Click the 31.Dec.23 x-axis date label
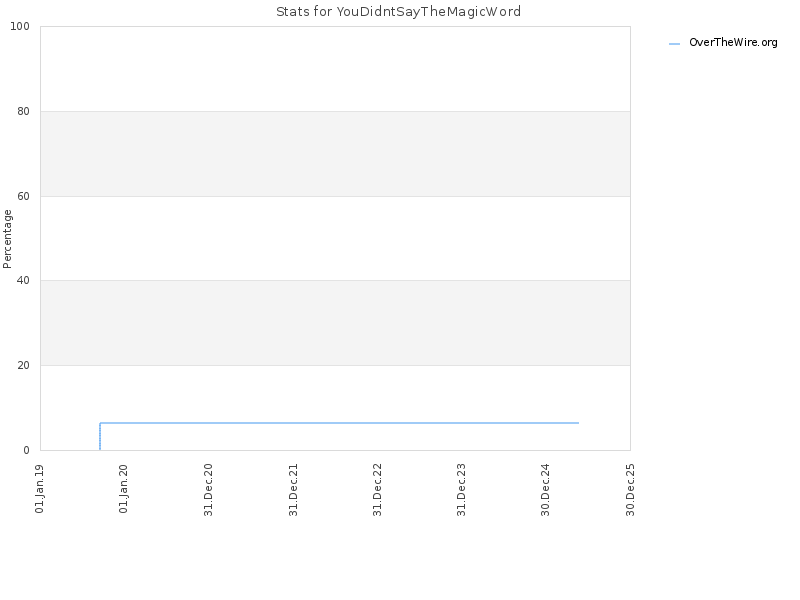 462,490
